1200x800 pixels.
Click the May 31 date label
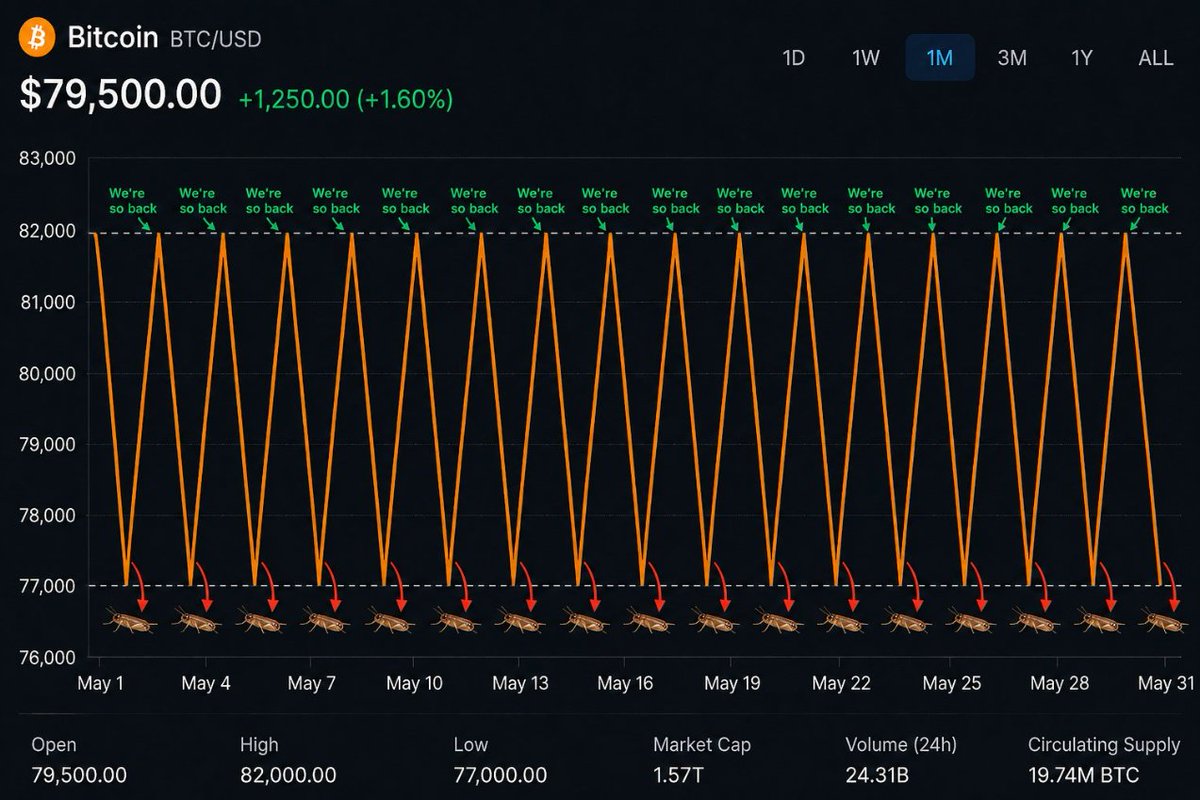(1166, 684)
